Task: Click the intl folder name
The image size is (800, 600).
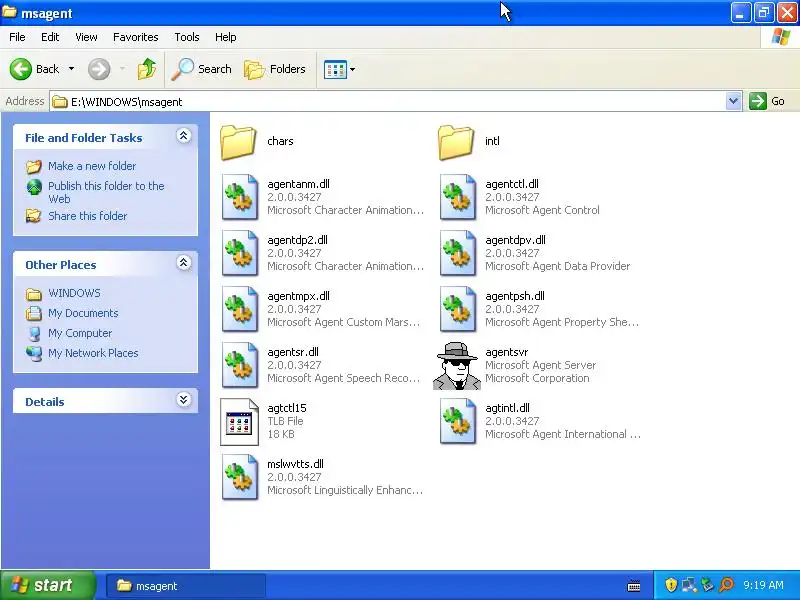Action: (492, 141)
